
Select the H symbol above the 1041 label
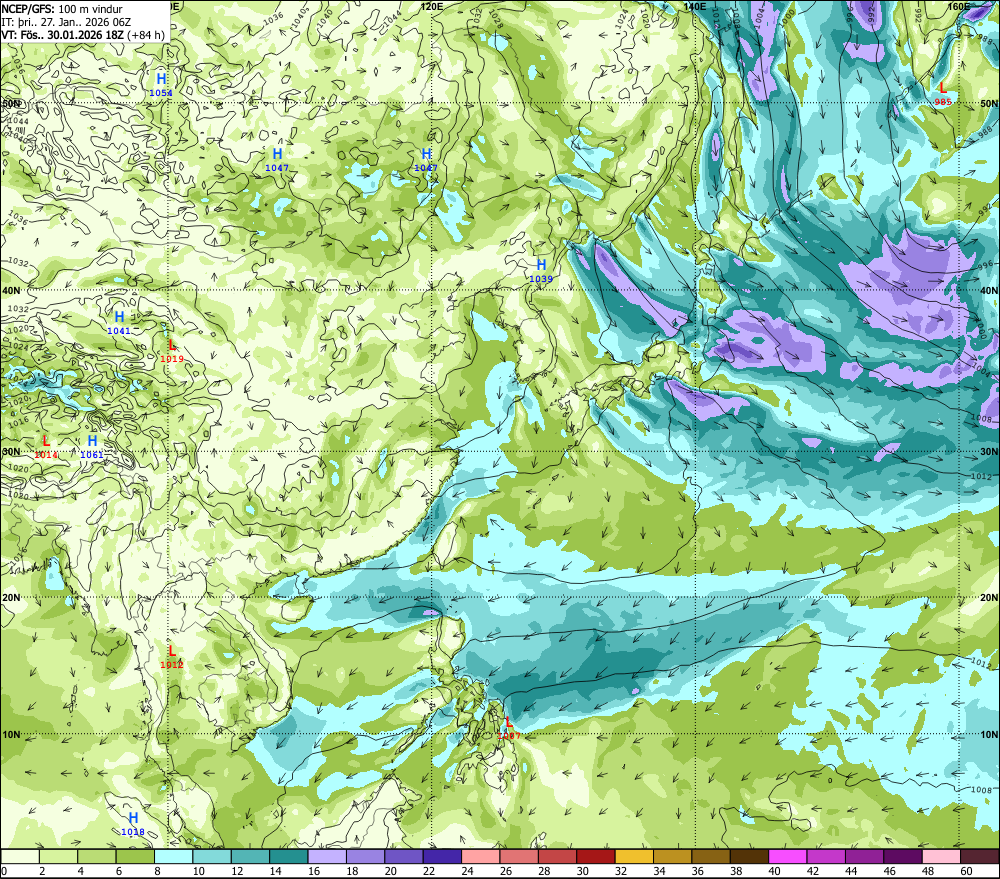coord(119,317)
